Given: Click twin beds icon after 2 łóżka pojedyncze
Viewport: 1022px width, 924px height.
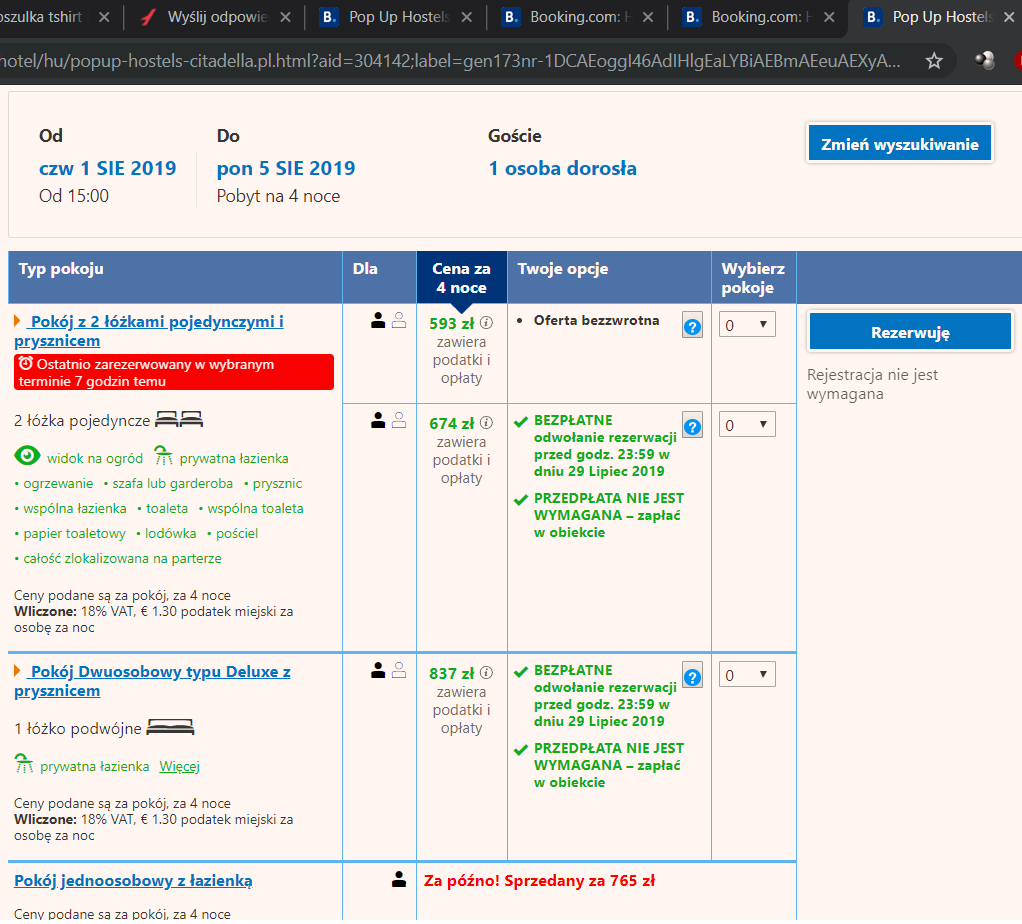Looking at the screenshot, I should (x=179, y=420).
